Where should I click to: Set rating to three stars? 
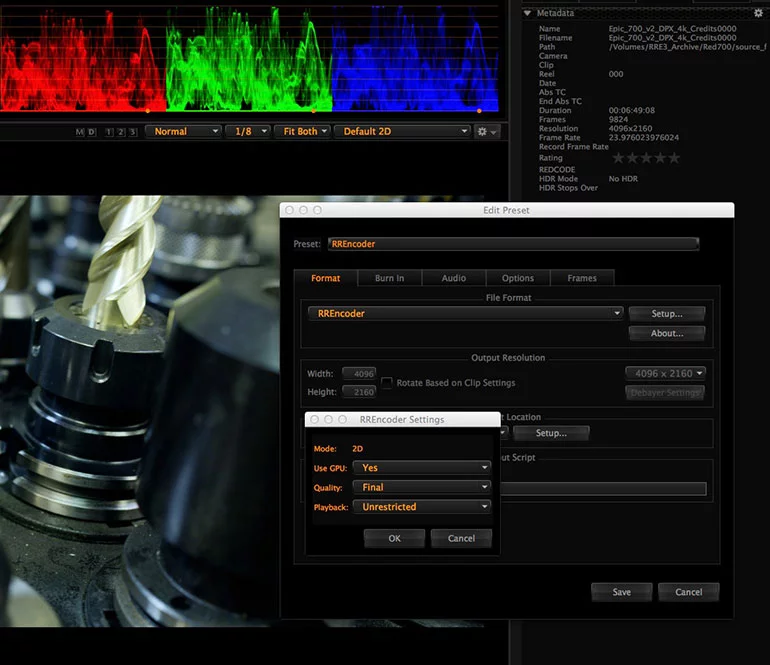[x=647, y=158]
